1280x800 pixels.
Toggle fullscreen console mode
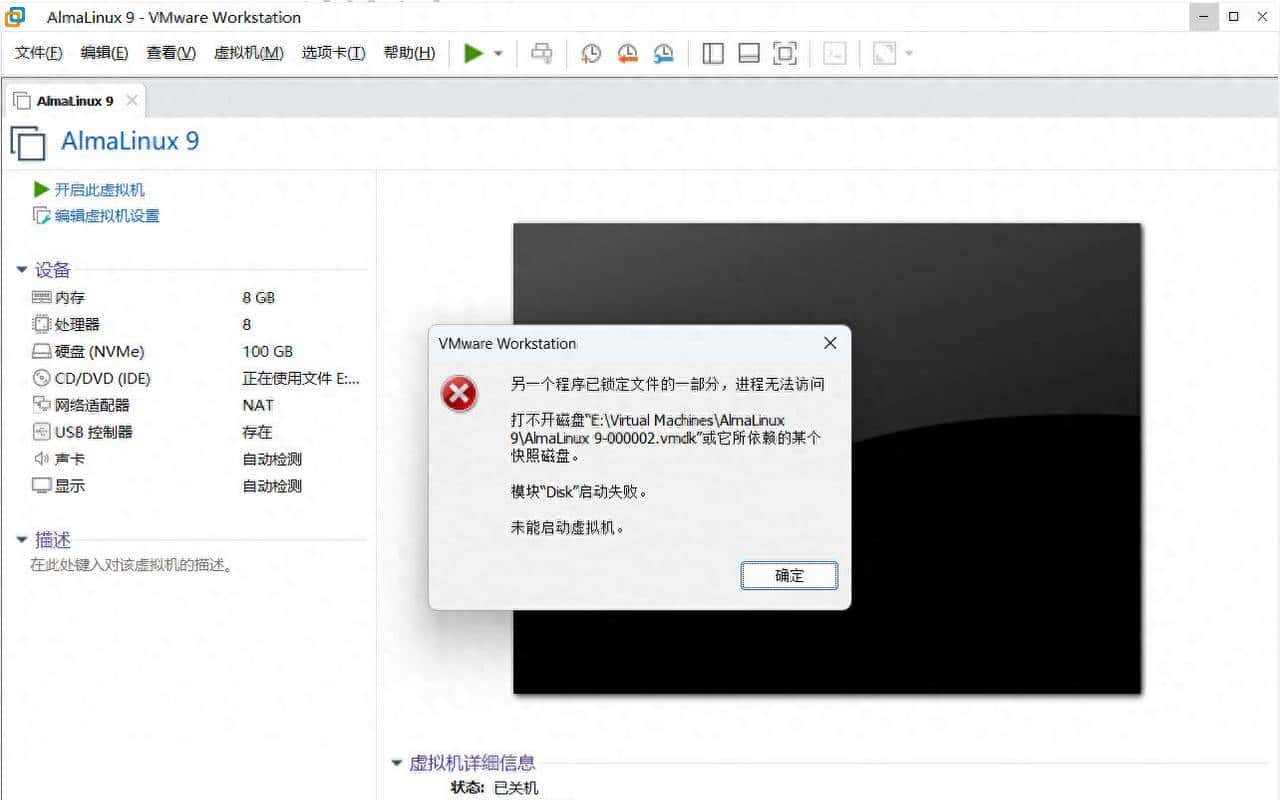click(x=784, y=53)
